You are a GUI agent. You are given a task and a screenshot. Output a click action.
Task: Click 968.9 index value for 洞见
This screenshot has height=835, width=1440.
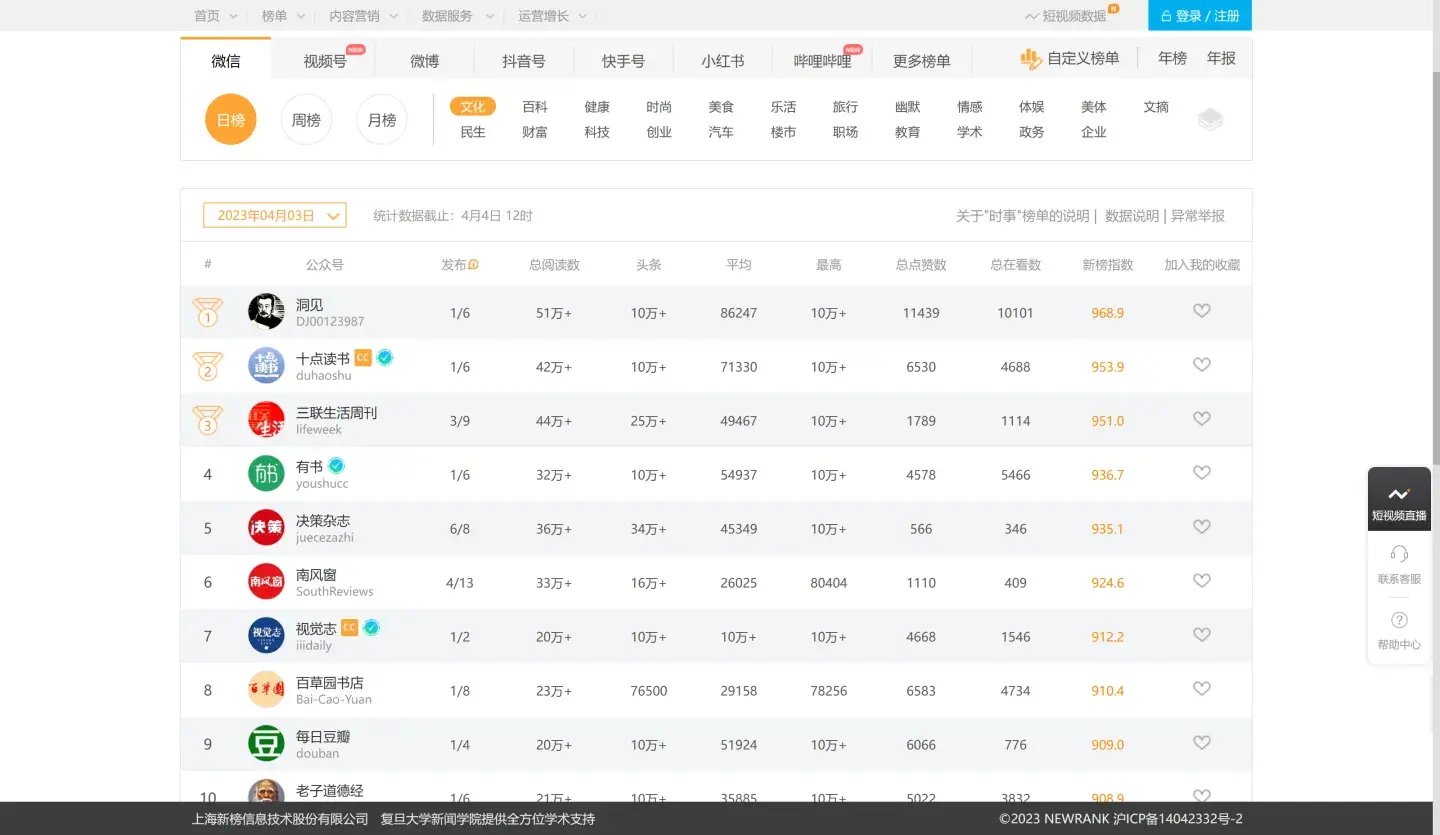1108,313
